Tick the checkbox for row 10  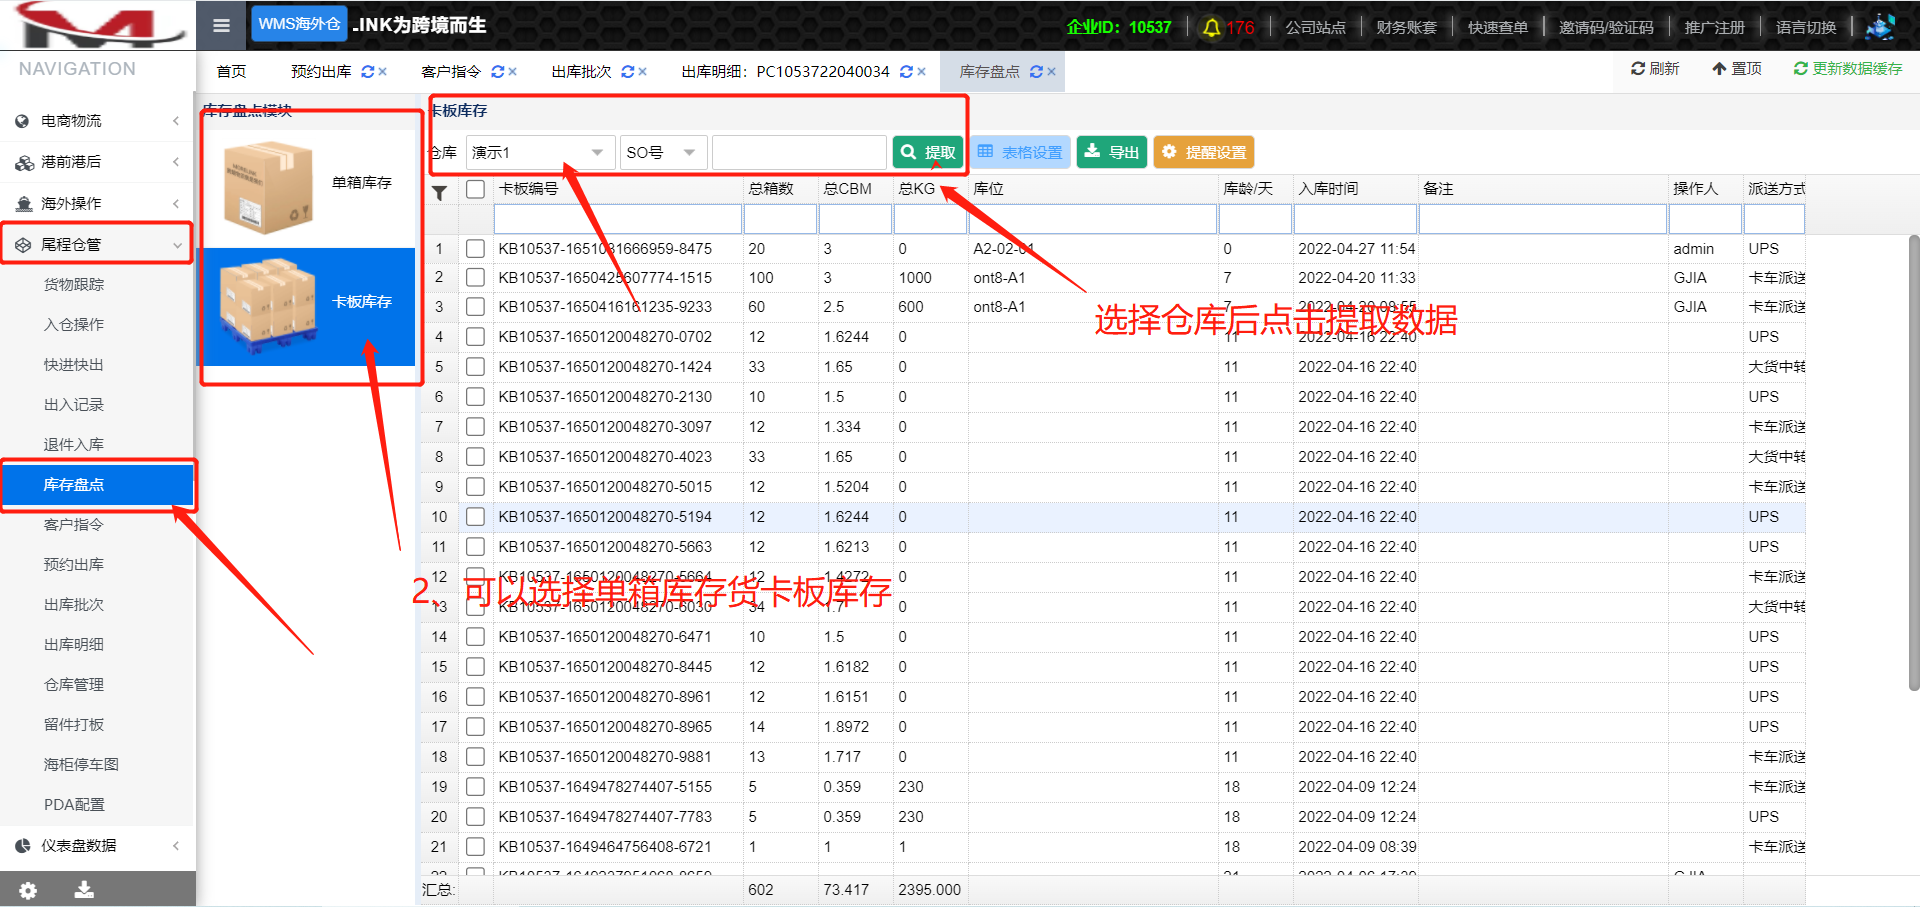(475, 517)
